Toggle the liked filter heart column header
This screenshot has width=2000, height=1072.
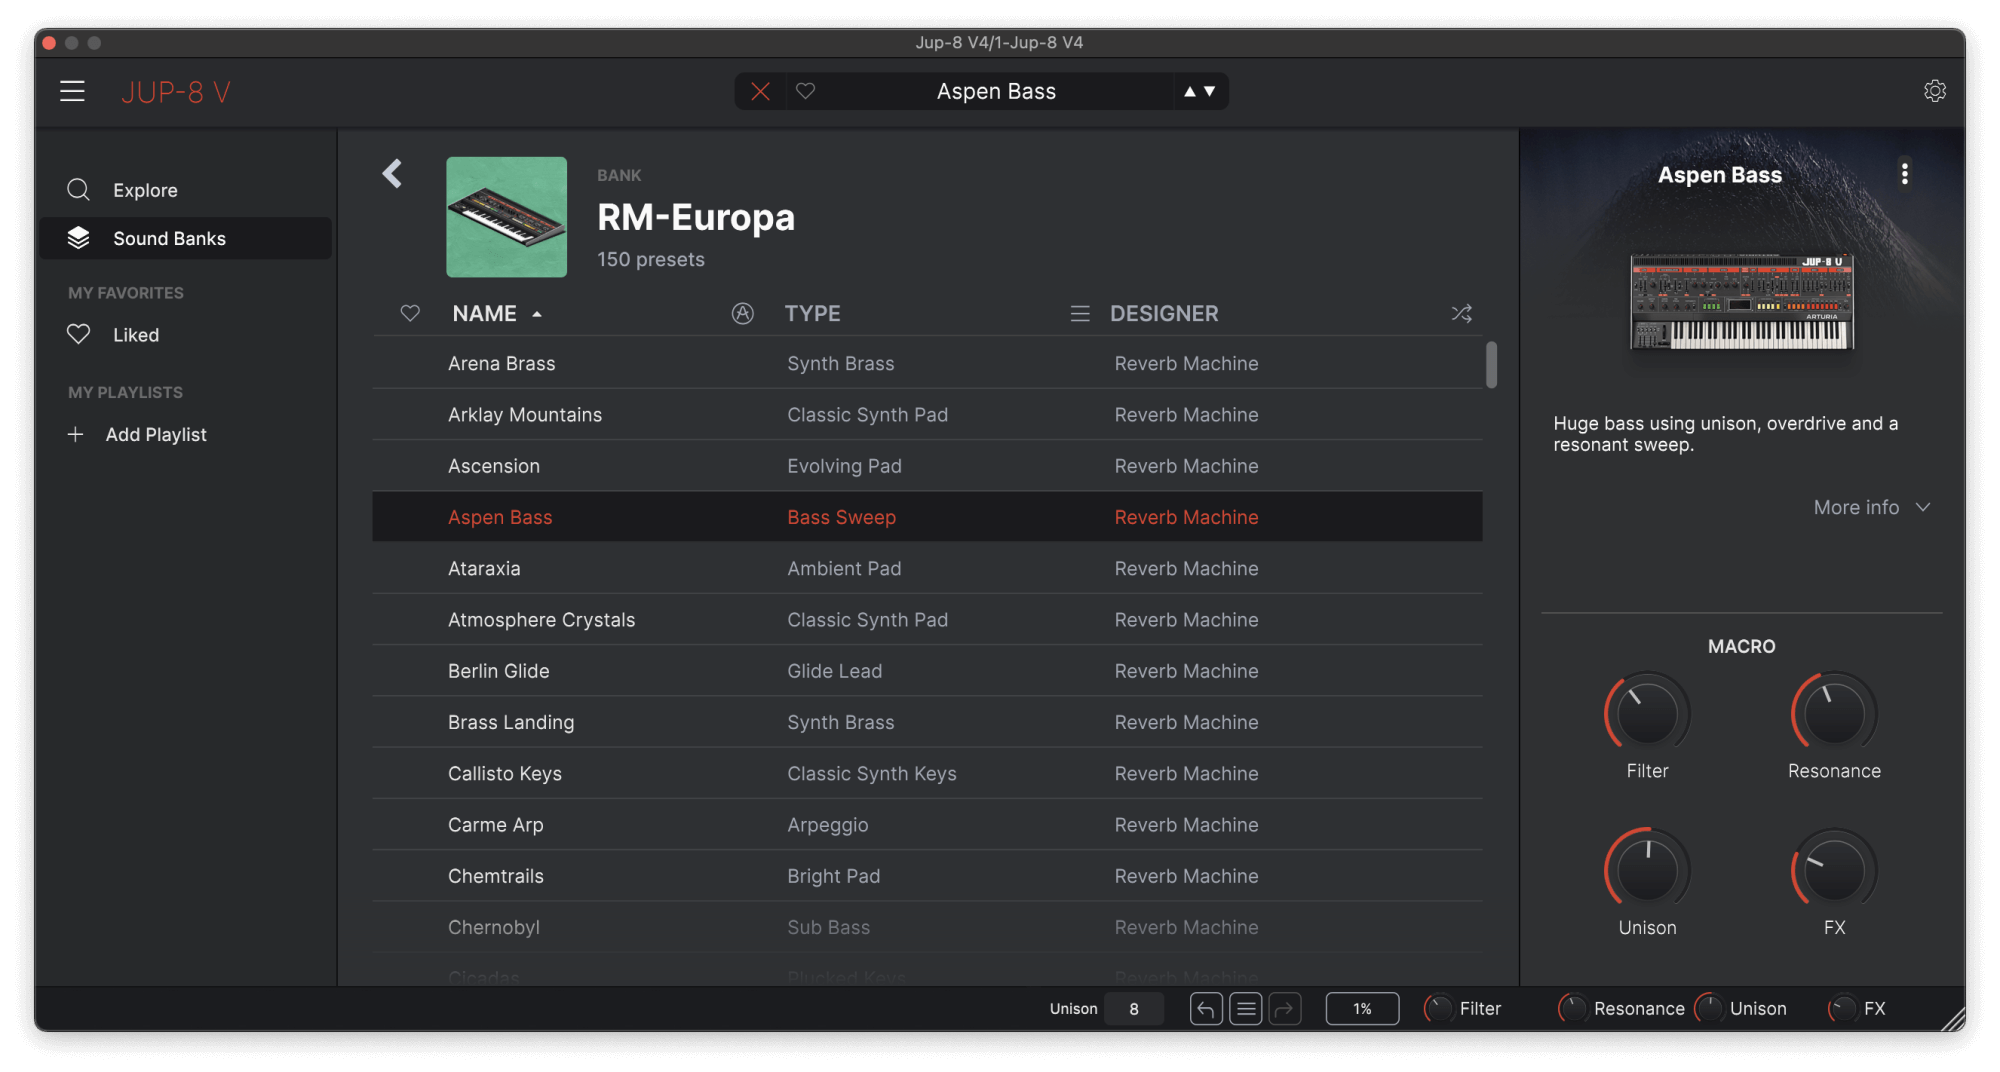pos(410,314)
